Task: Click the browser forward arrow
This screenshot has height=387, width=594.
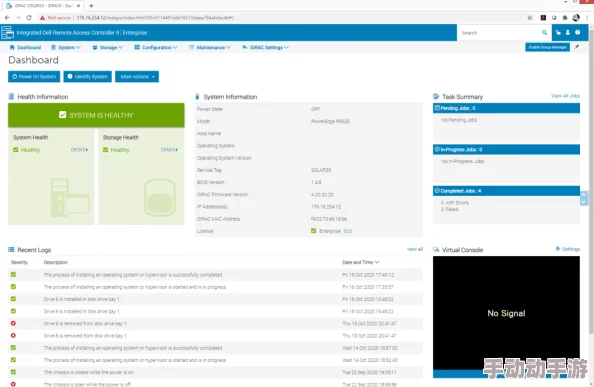Action: coord(18,17)
